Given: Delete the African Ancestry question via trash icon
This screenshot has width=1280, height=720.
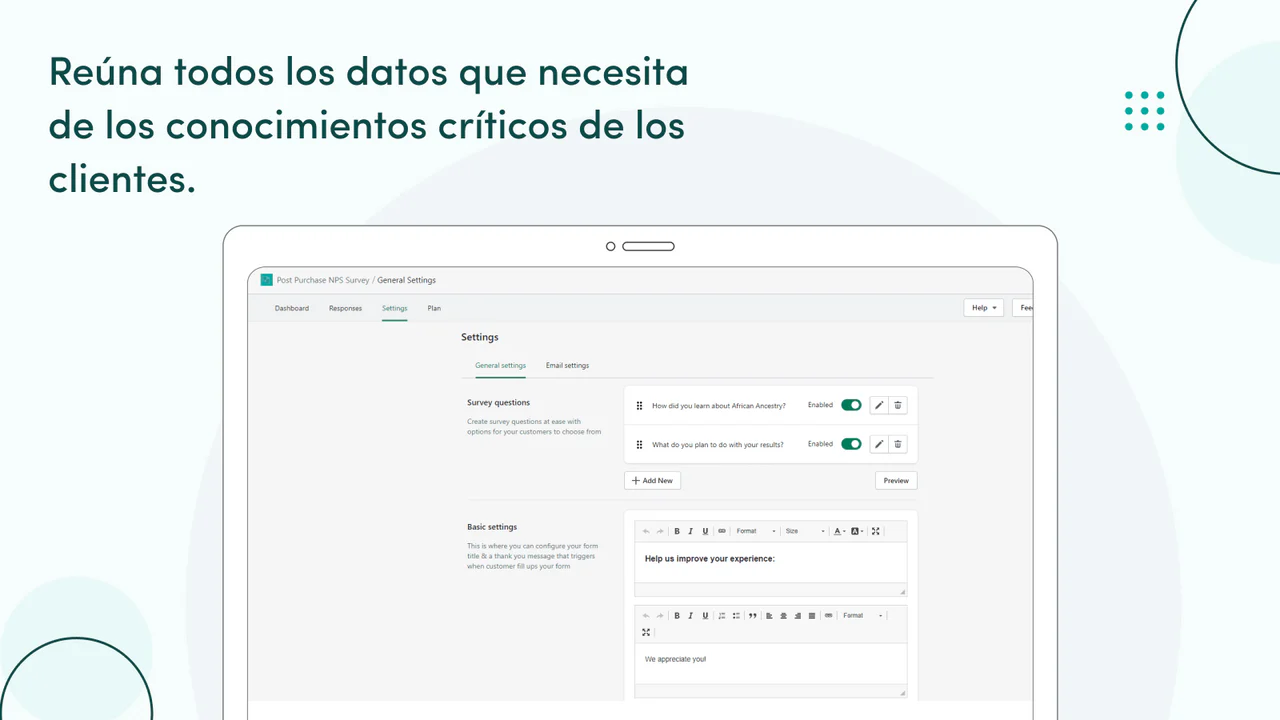Looking at the screenshot, I should pos(898,405).
